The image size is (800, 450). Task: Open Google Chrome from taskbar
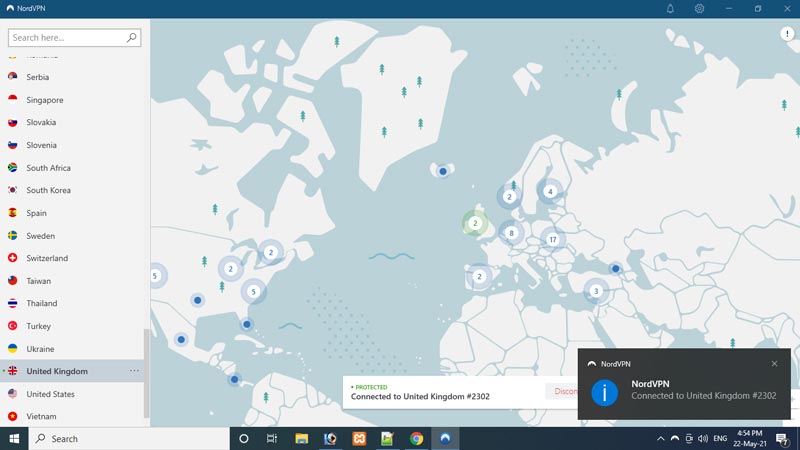416,439
